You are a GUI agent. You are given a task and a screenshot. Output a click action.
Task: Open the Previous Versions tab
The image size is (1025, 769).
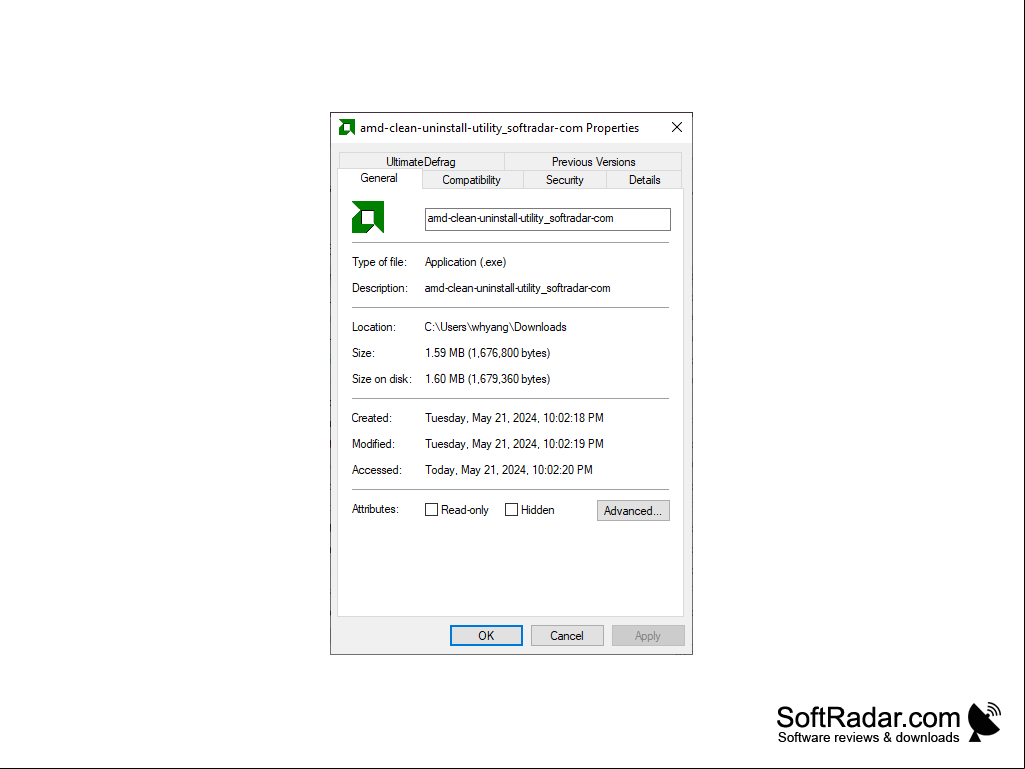pyautogui.click(x=593, y=162)
